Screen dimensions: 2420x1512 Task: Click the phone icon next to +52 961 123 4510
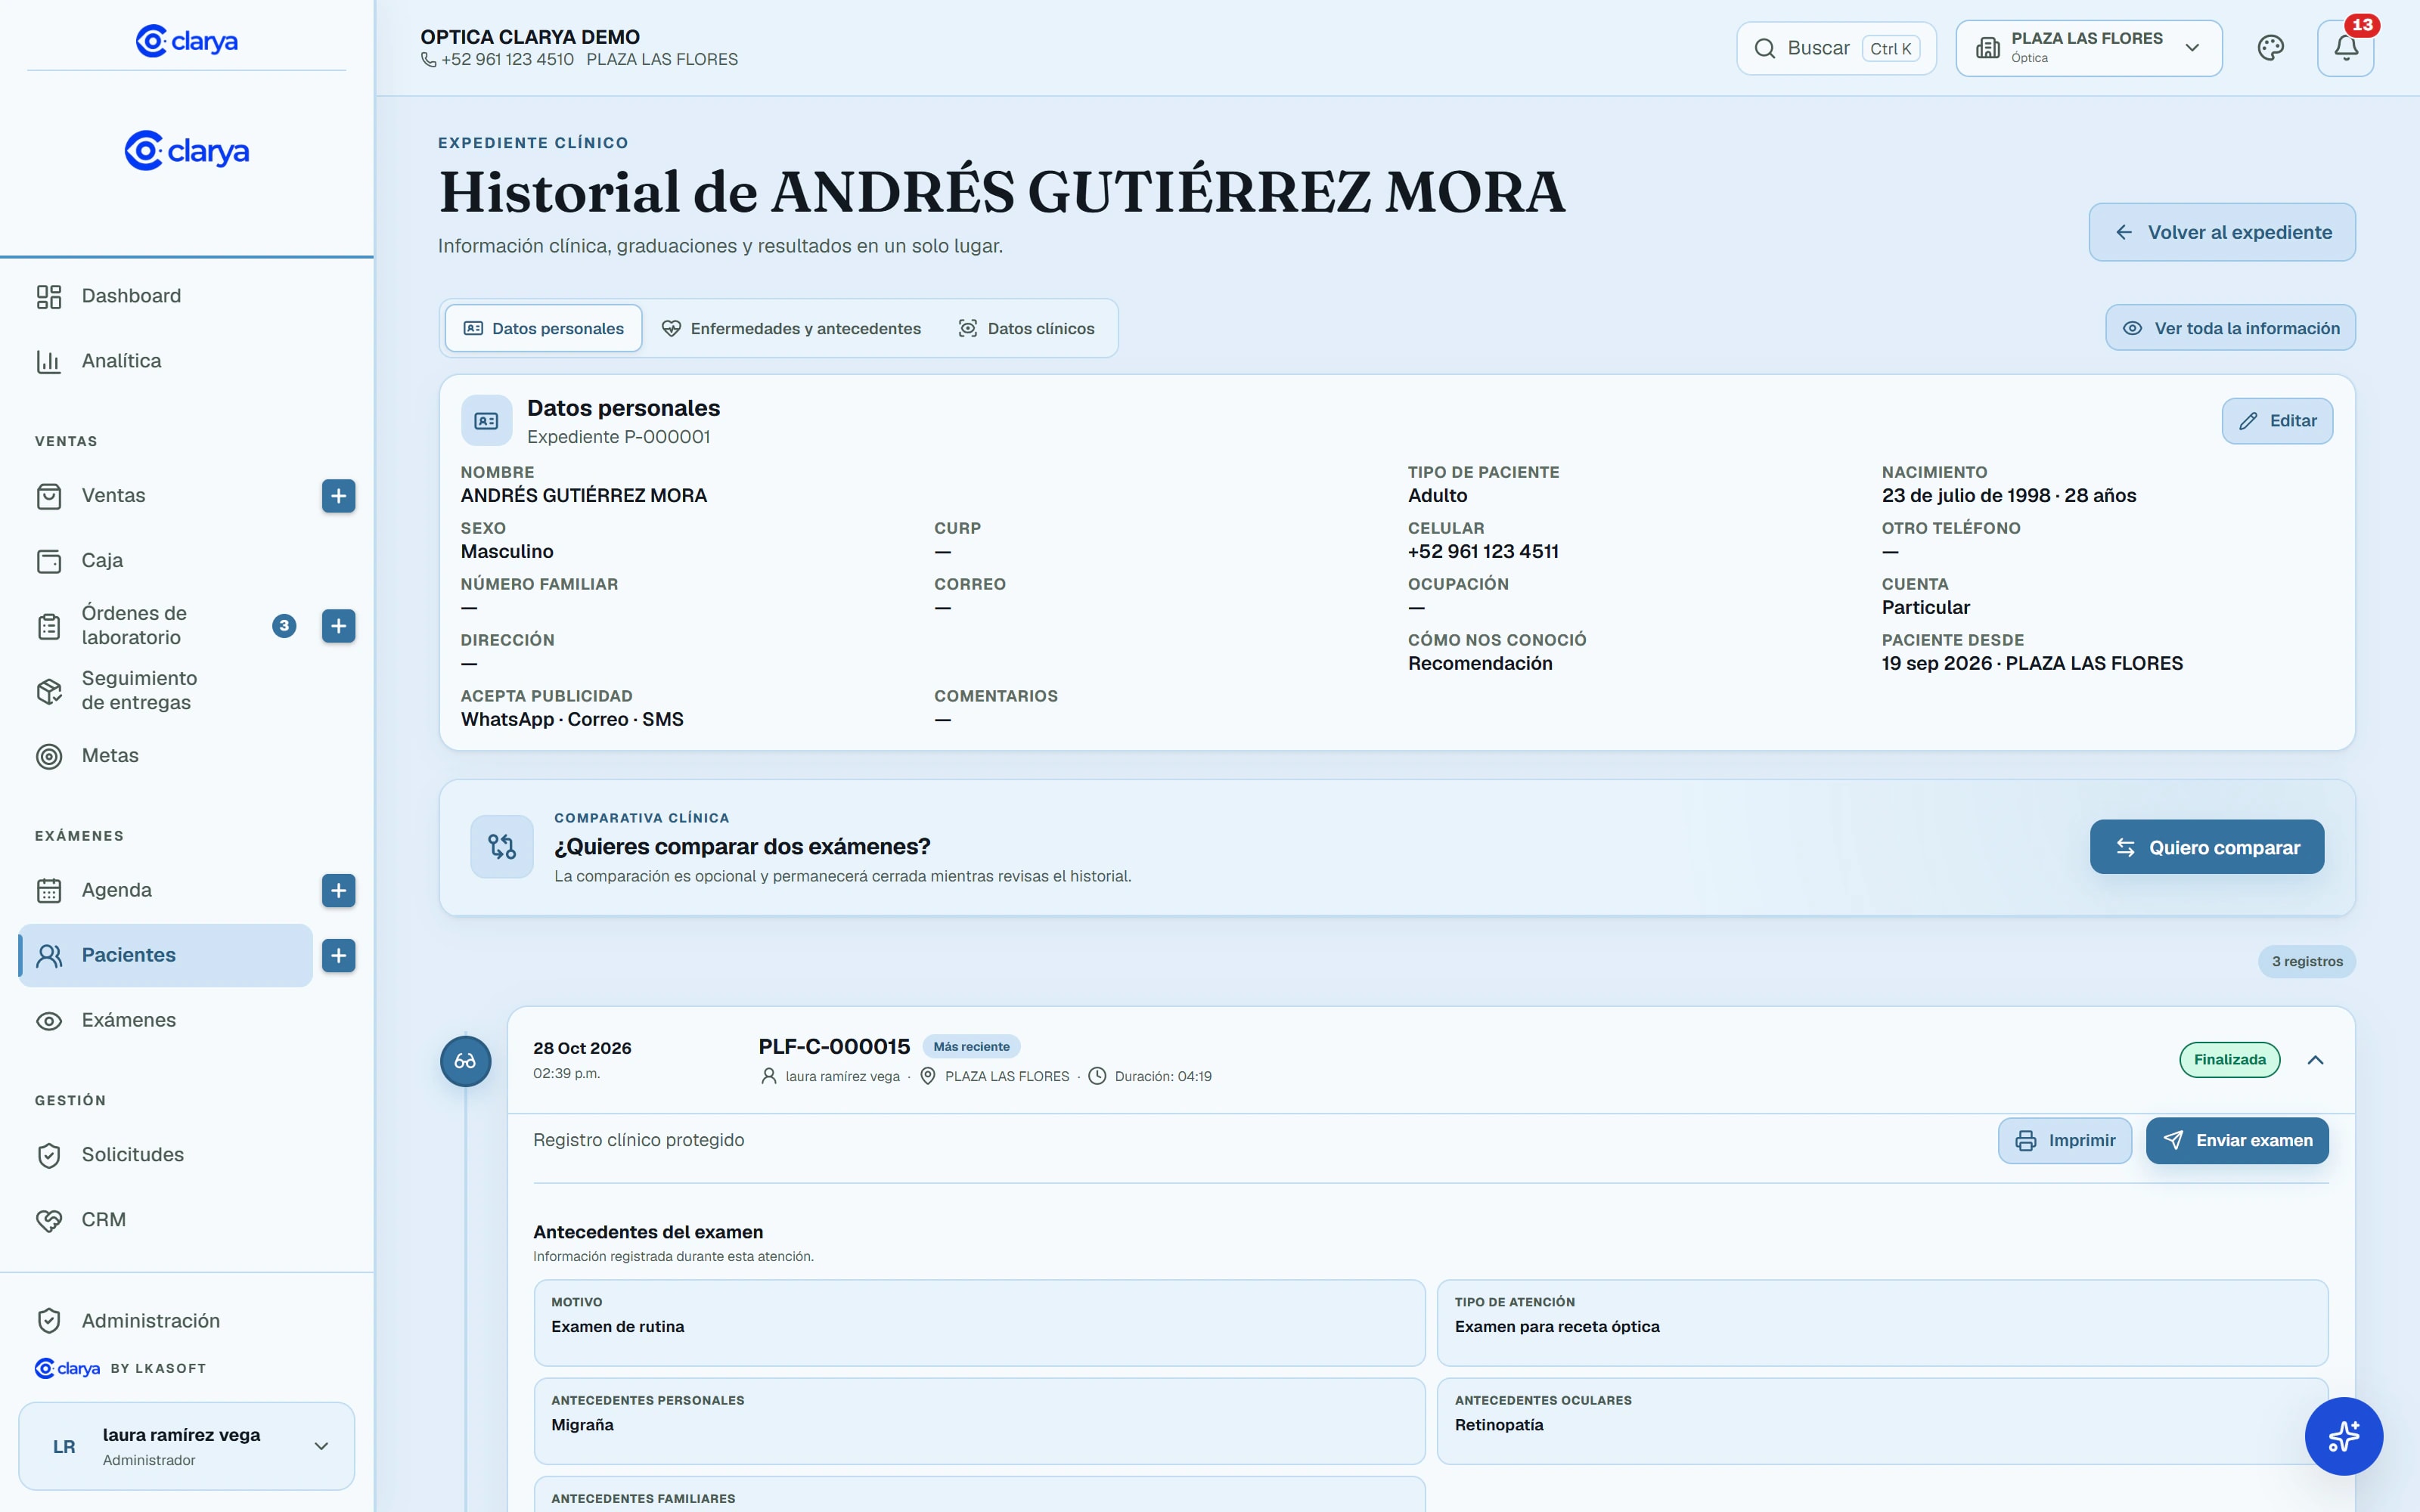tap(428, 60)
